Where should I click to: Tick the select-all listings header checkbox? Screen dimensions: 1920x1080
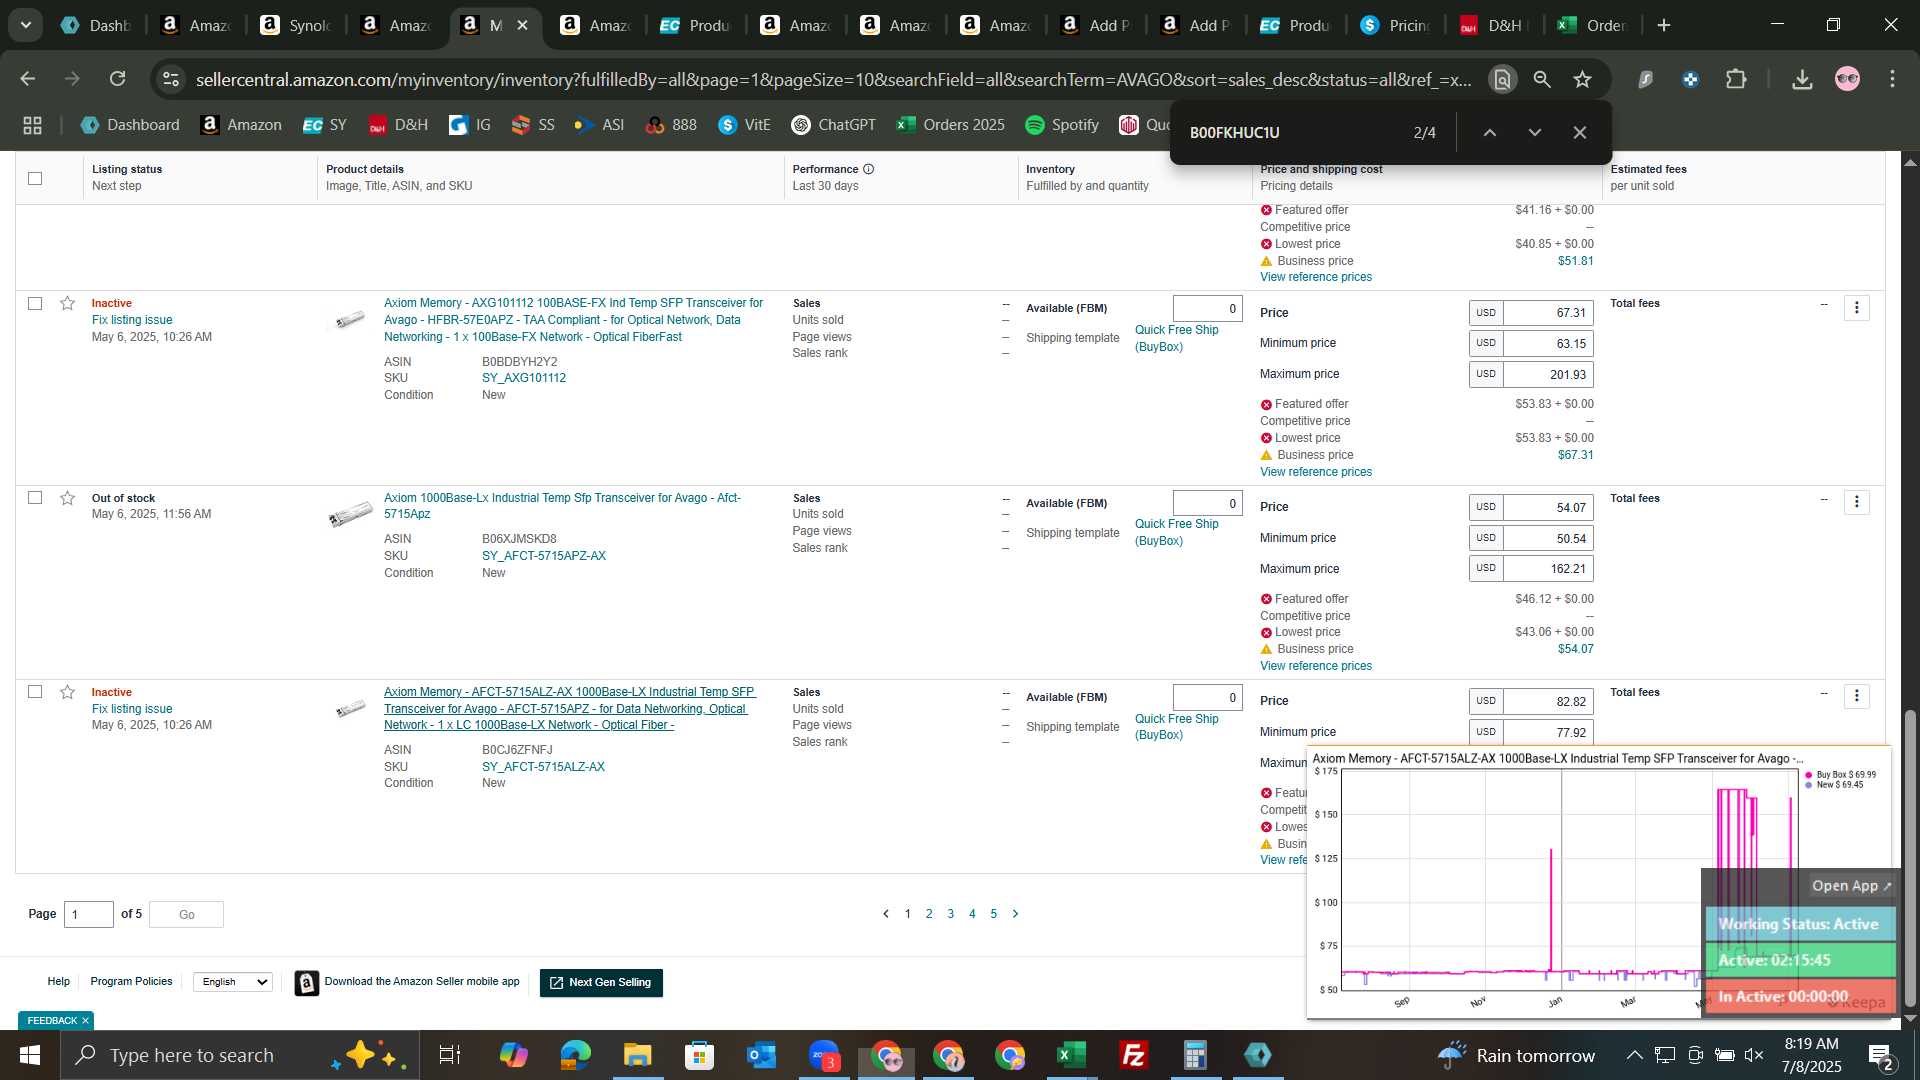click(x=35, y=178)
